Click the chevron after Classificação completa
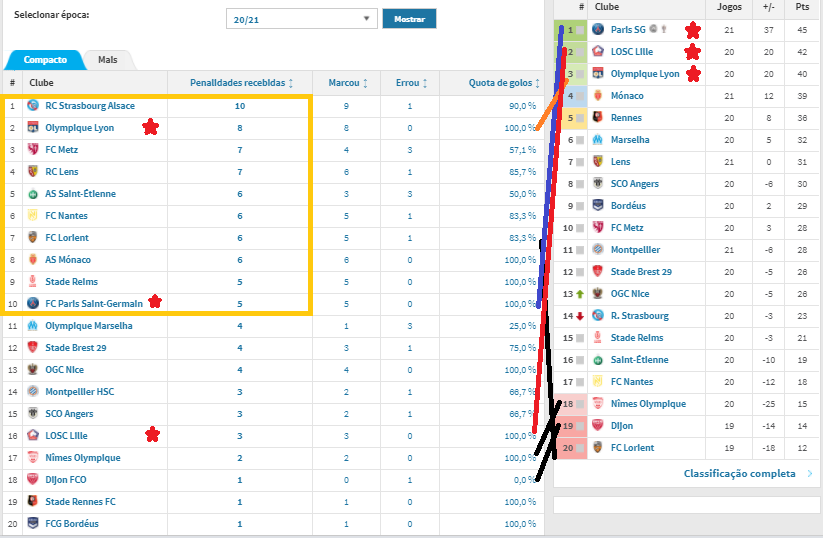Image resolution: width=823 pixels, height=538 pixels. [x=810, y=473]
